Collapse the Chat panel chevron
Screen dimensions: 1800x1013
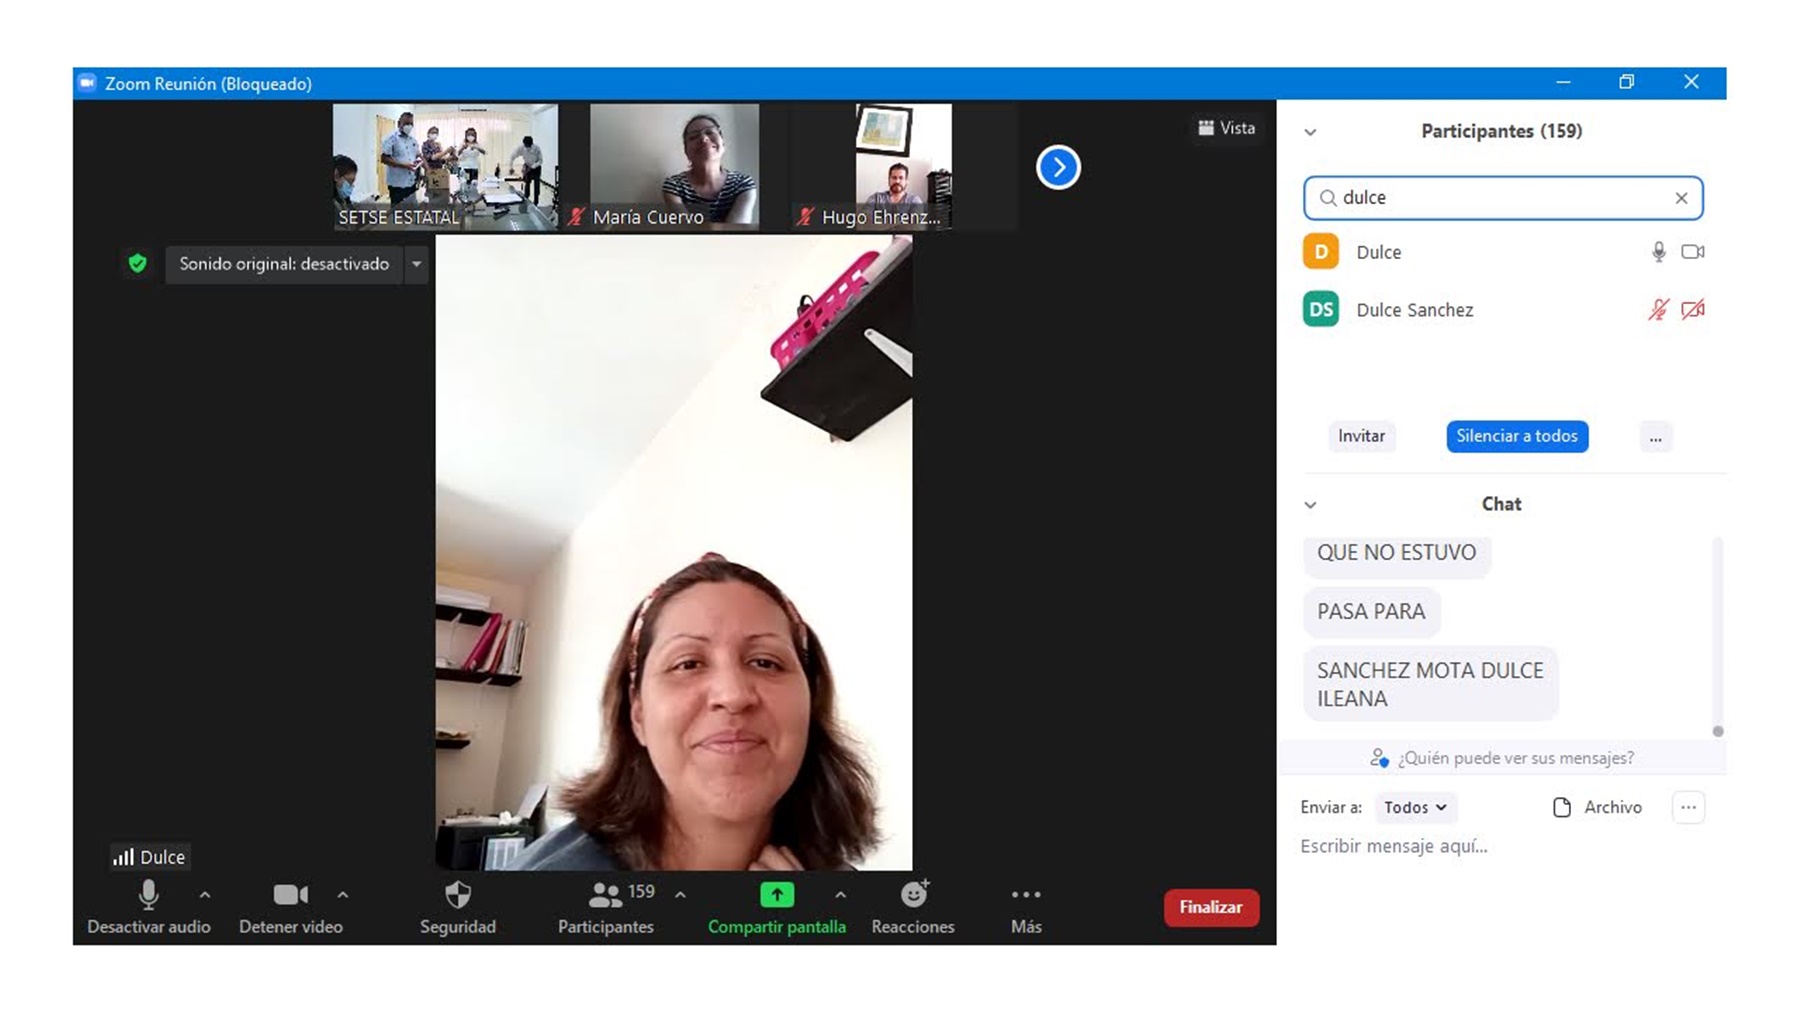tap(1310, 505)
